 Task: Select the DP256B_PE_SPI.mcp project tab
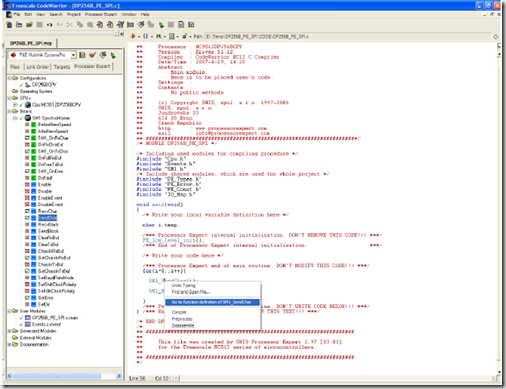click(31, 43)
